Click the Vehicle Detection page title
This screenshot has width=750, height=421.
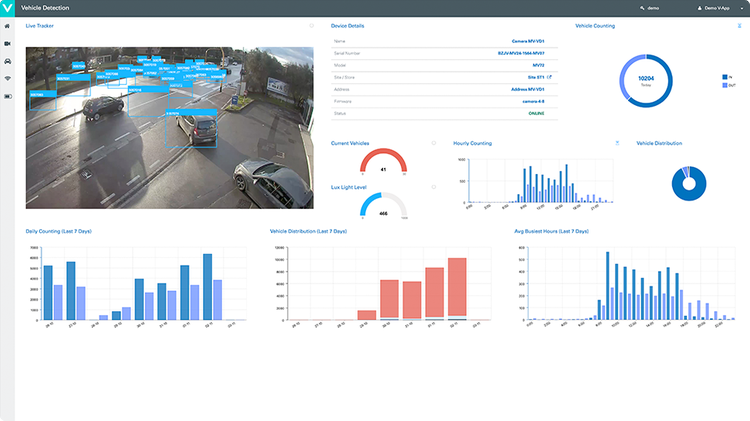(45, 8)
